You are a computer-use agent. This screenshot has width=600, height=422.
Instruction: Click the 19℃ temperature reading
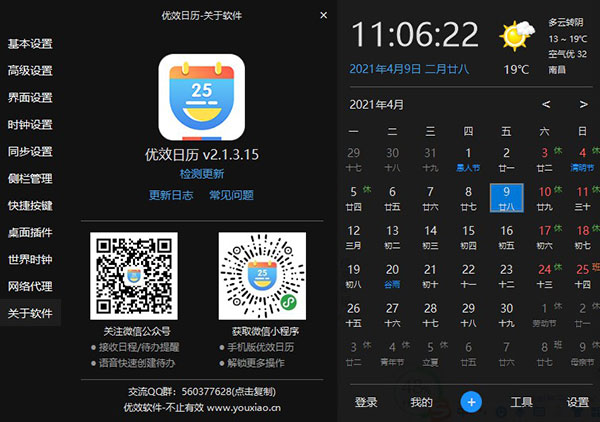[516, 70]
